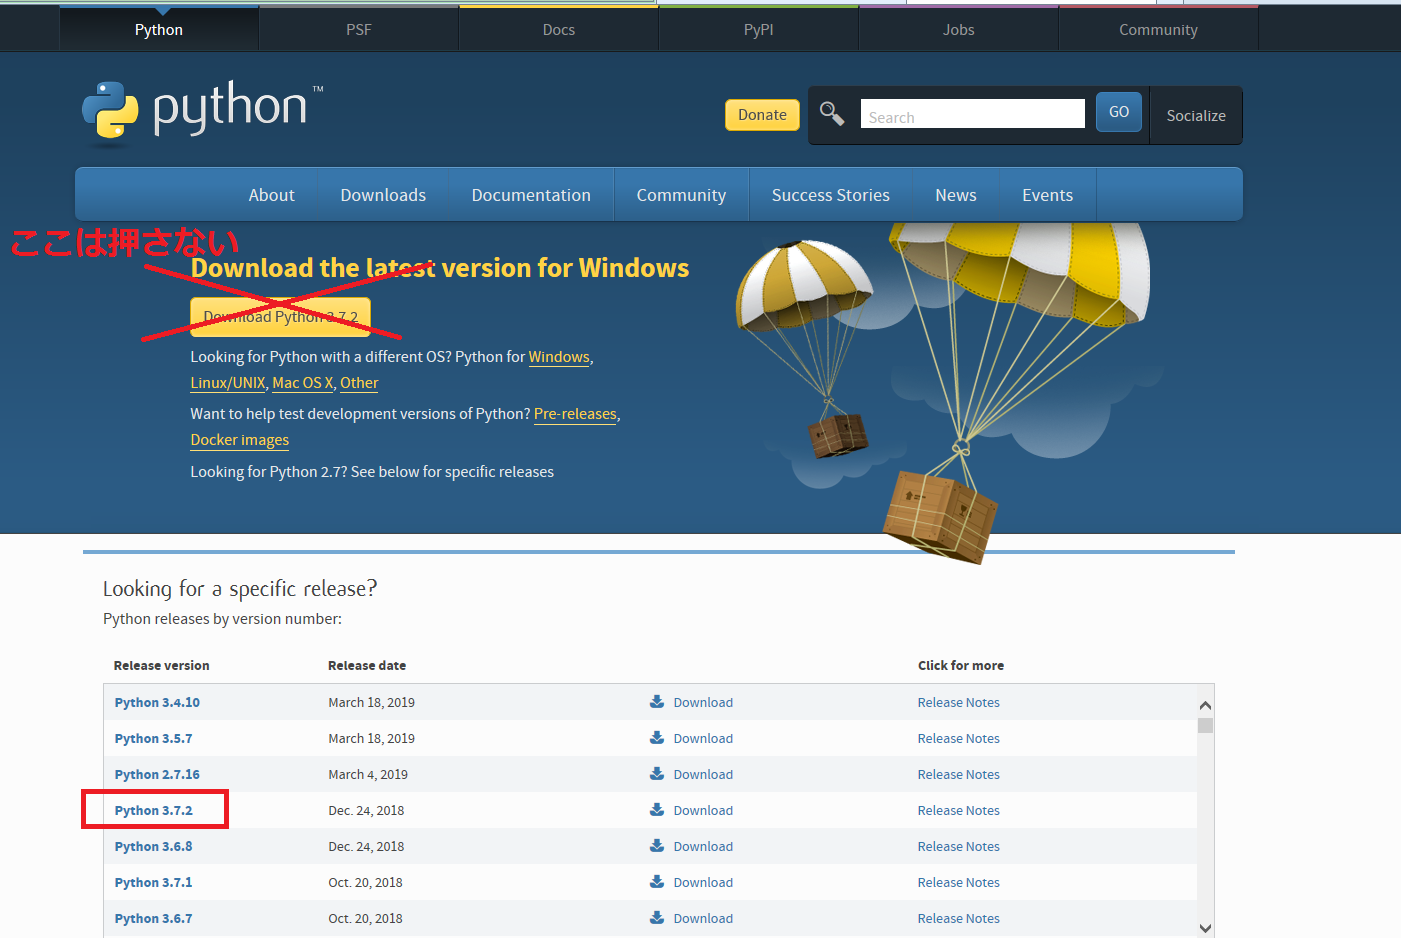Open the News menu
The width and height of the screenshot is (1401, 938).
pyautogui.click(x=956, y=195)
